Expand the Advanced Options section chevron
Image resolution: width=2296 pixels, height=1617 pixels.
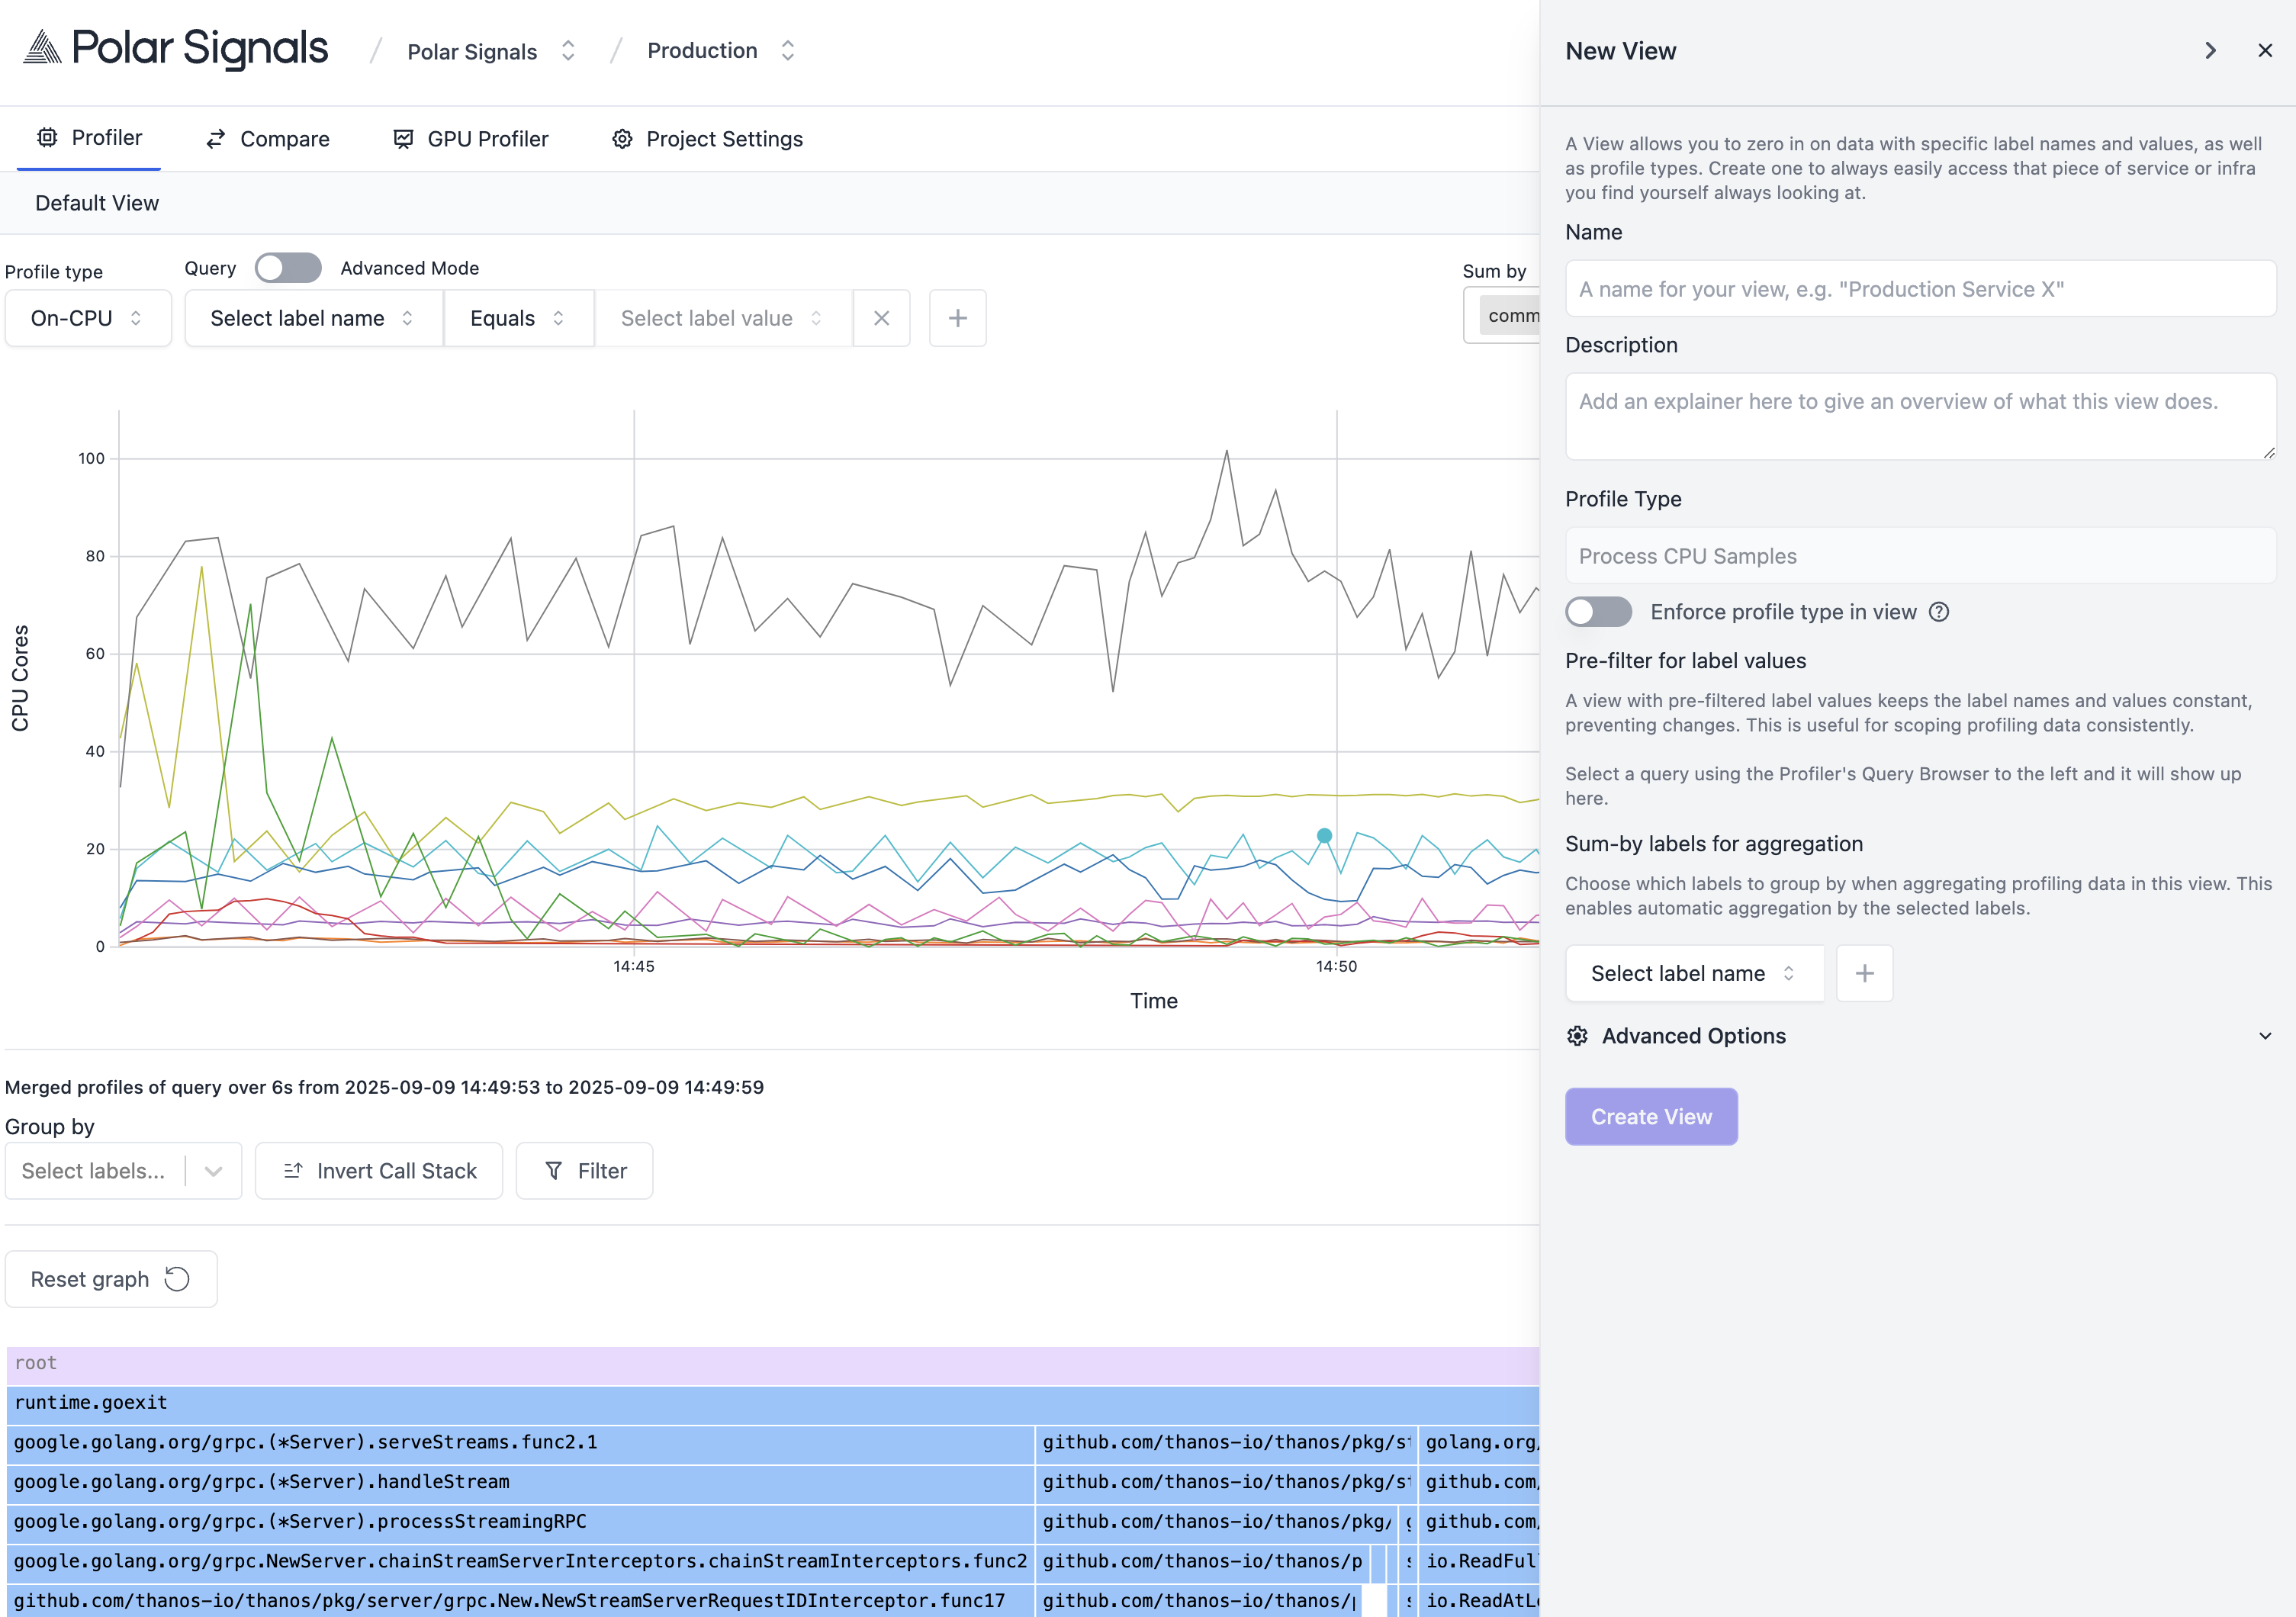[x=2264, y=1036]
